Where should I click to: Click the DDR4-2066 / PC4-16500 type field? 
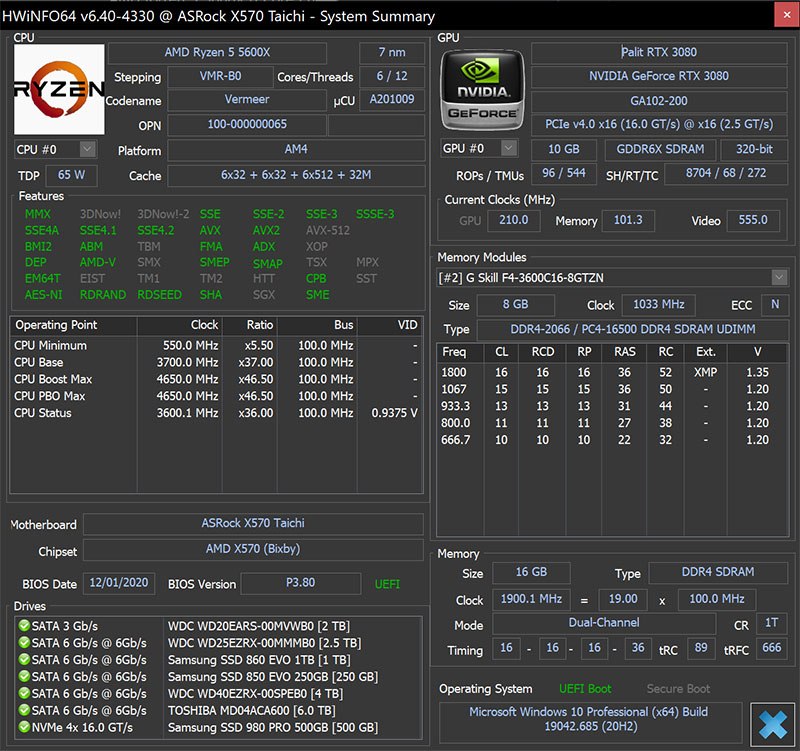(633, 330)
